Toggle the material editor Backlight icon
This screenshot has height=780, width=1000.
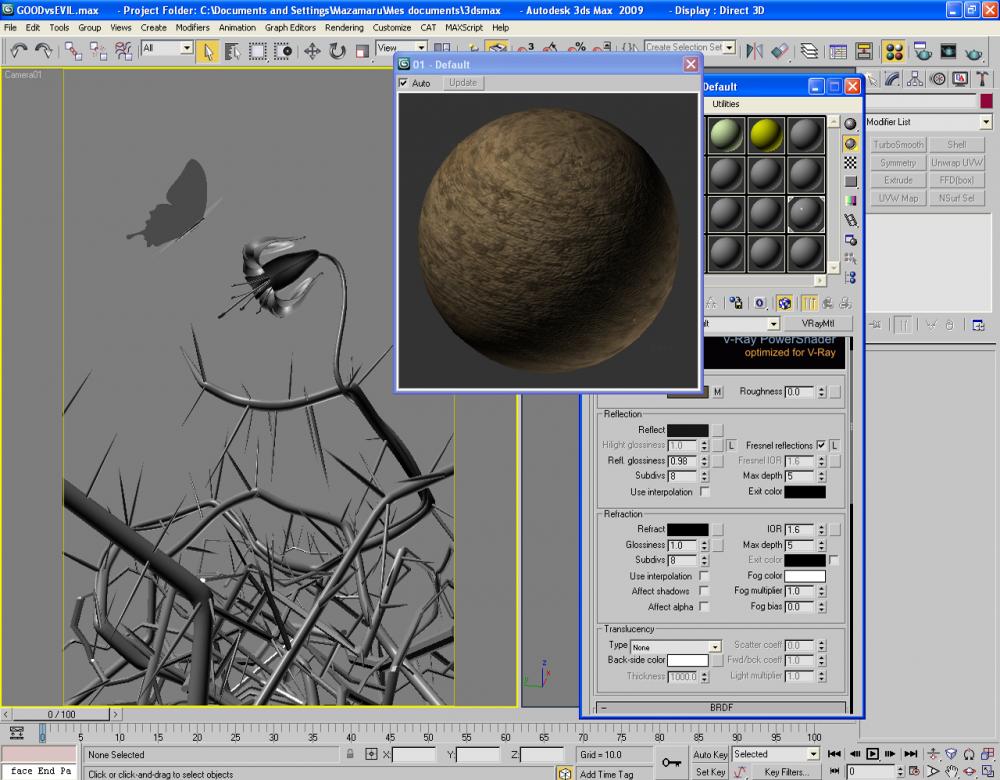pyautogui.click(x=851, y=143)
